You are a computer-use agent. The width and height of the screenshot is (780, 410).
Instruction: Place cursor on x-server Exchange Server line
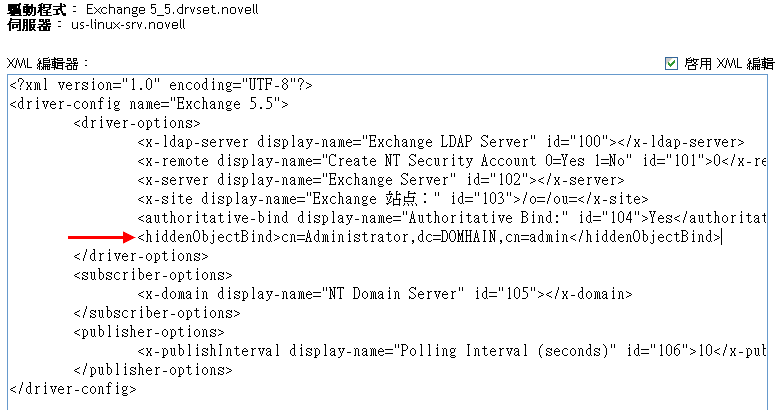click(380, 180)
